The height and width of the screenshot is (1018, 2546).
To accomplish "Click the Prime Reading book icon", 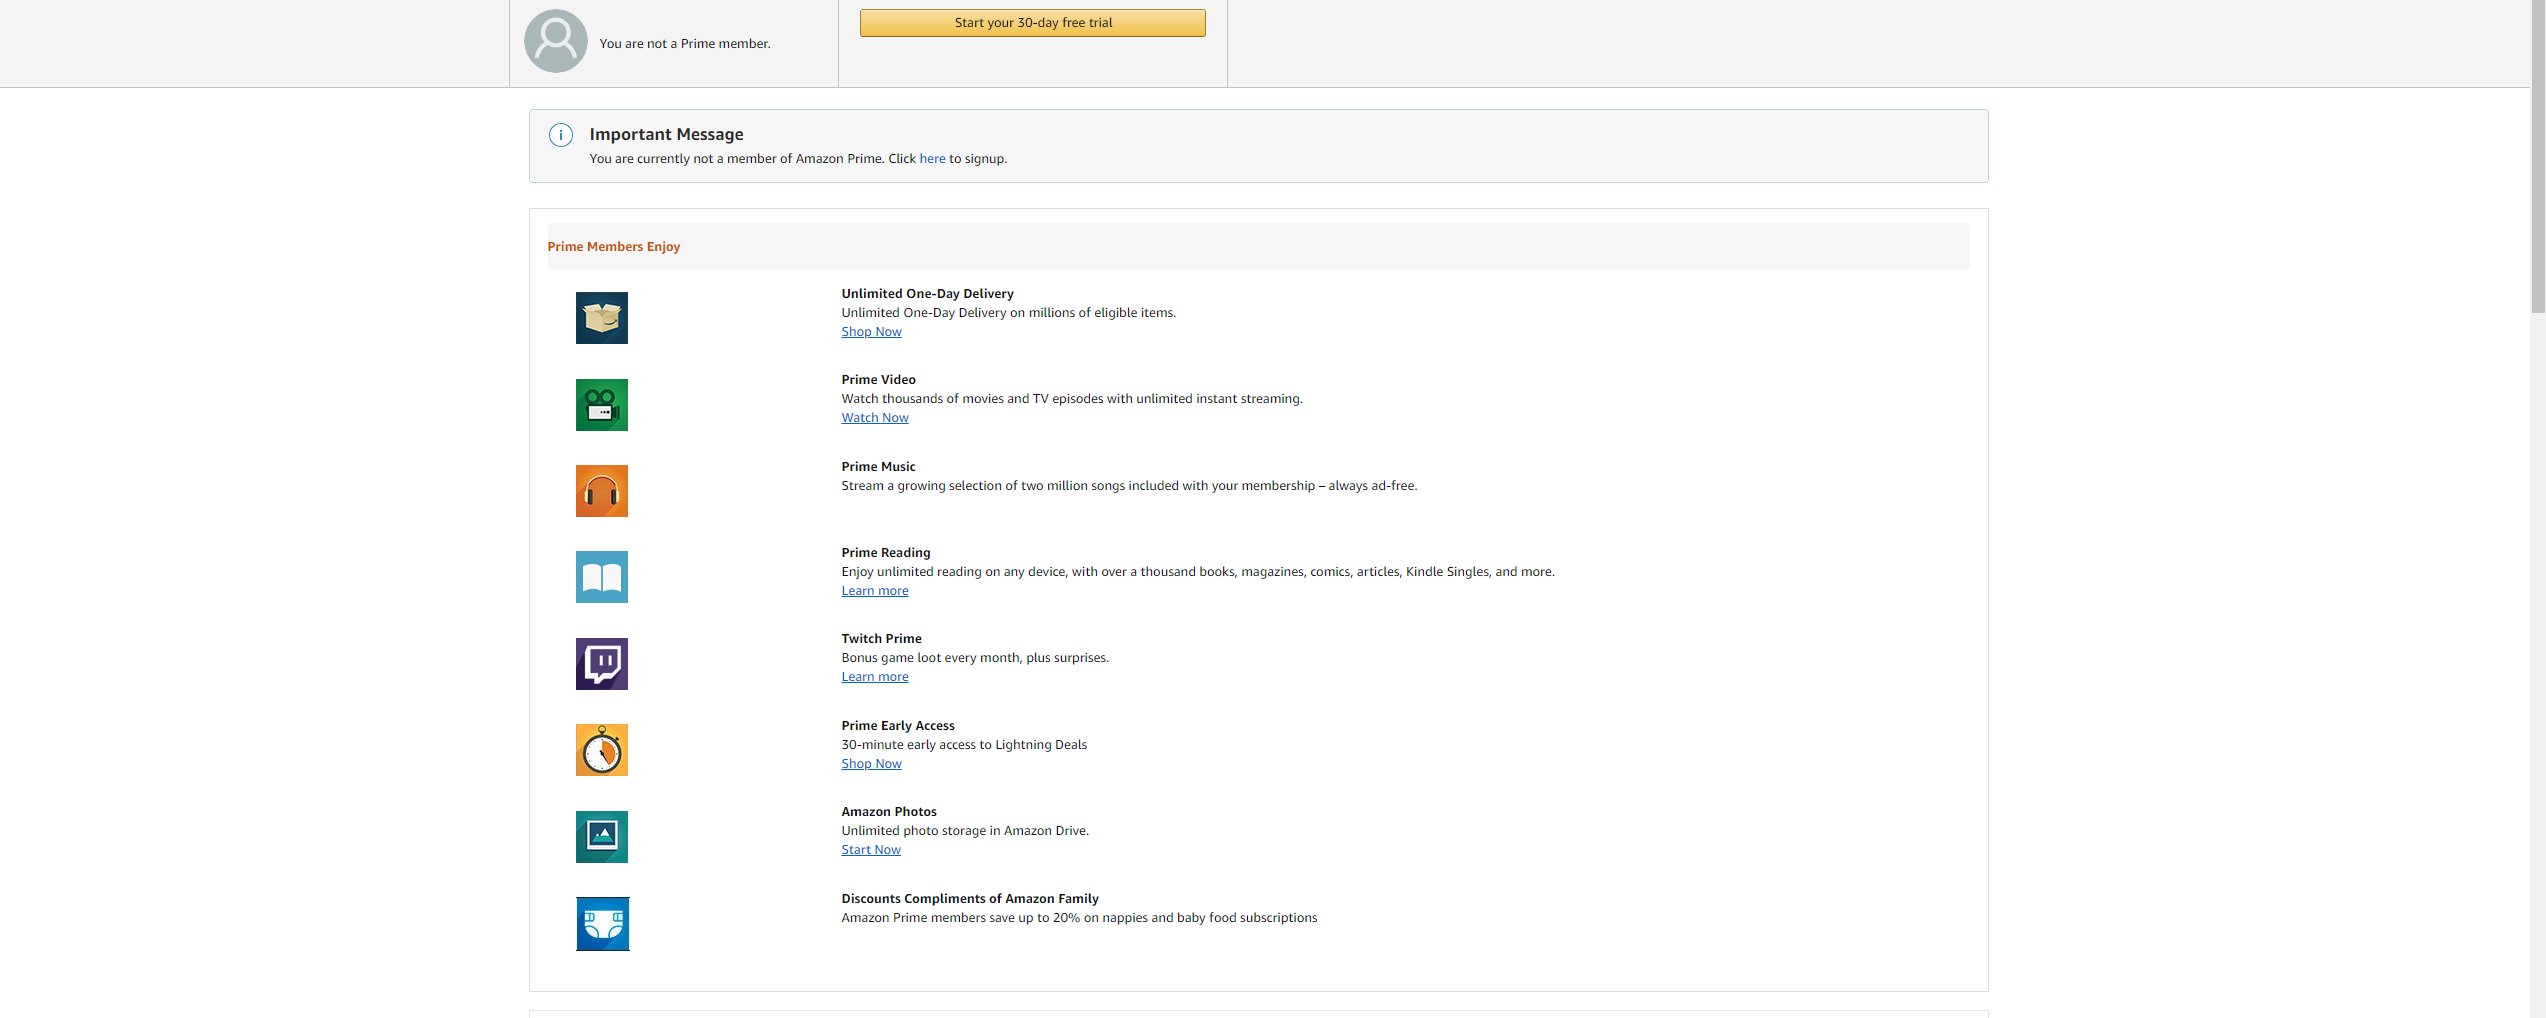I will tap(601, 577).
